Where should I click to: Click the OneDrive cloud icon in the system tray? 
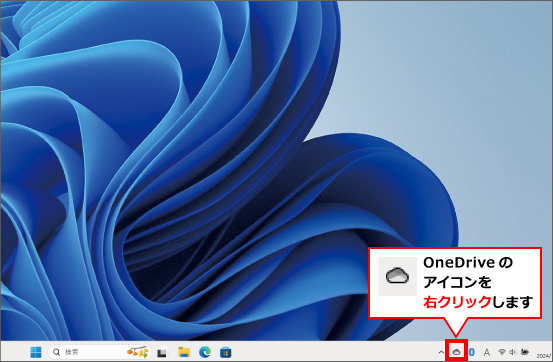coord(456,352)
